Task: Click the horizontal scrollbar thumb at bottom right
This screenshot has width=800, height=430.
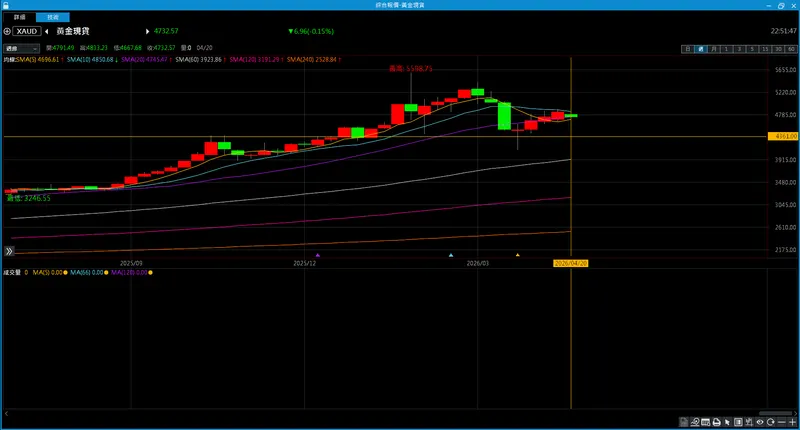Action: tap(775, 413)
